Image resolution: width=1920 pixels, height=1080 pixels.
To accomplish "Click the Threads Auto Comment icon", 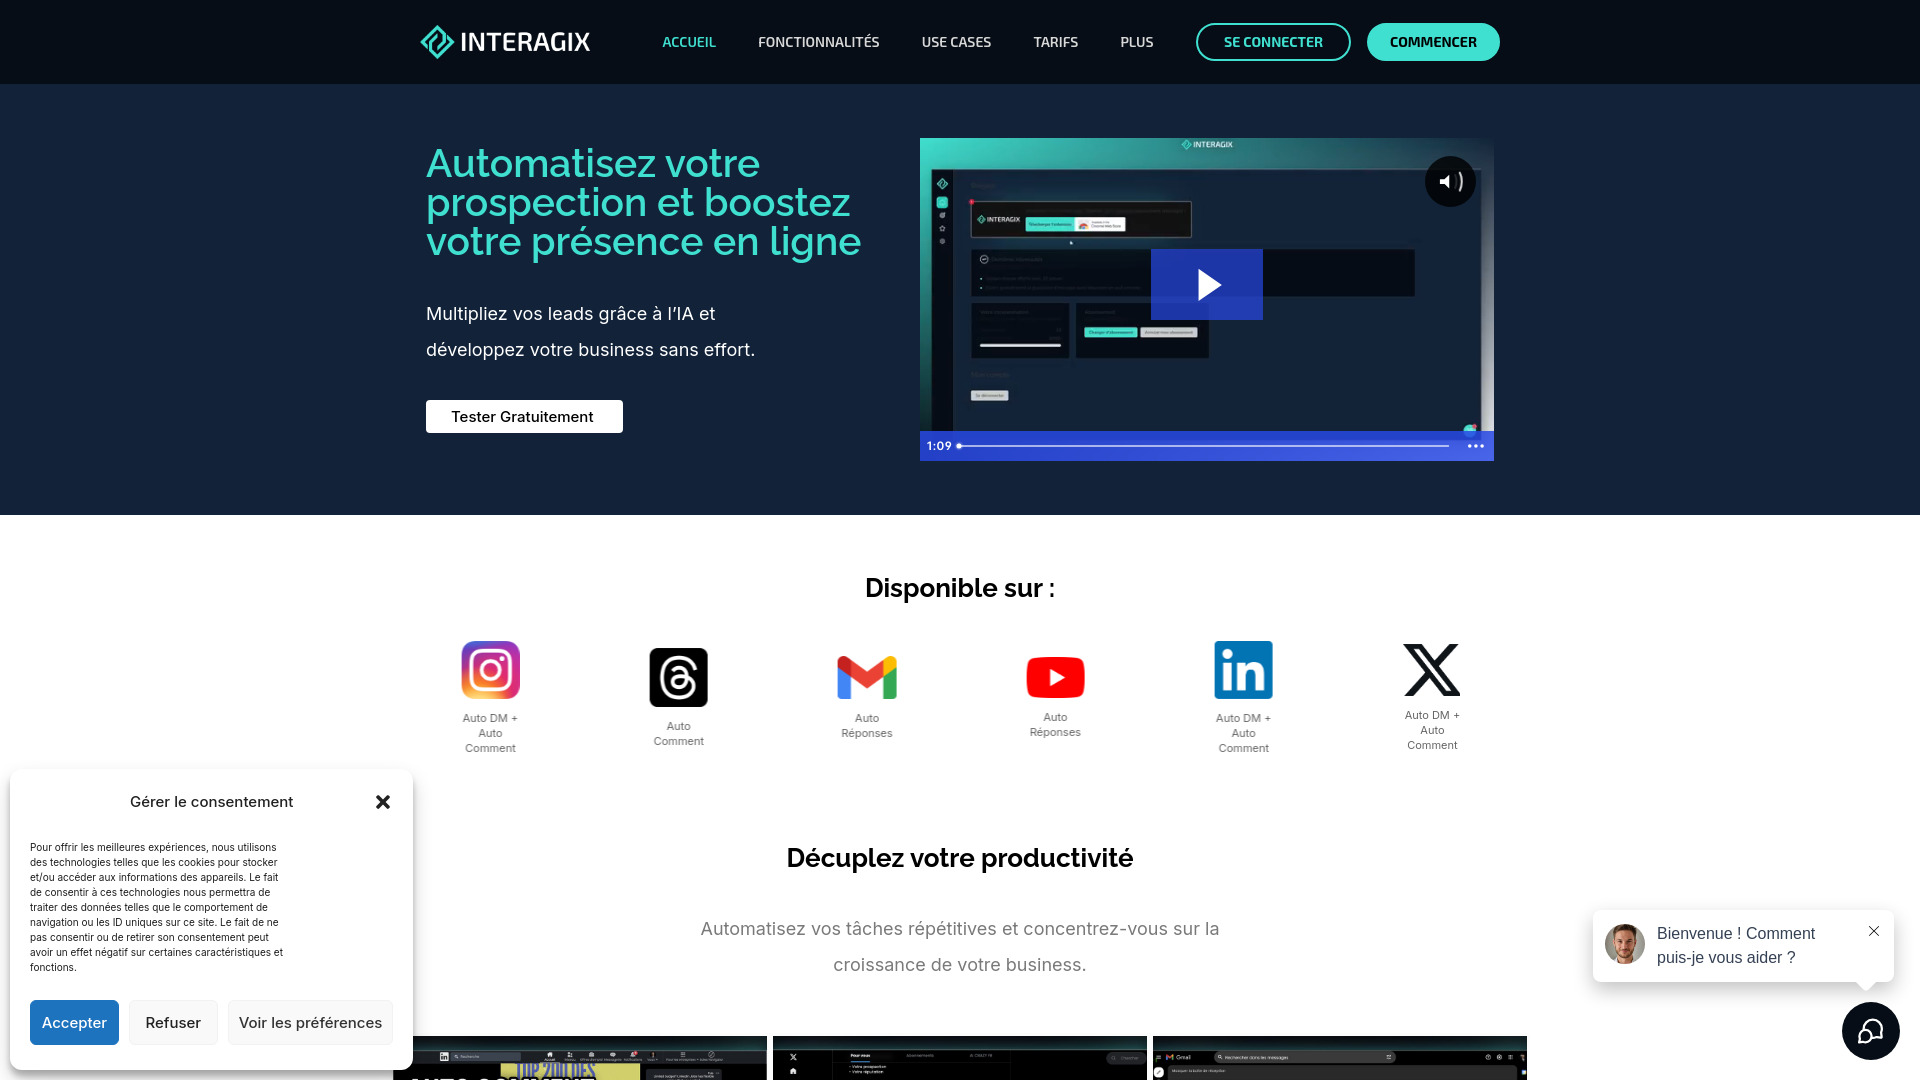I will pos(679,678).
